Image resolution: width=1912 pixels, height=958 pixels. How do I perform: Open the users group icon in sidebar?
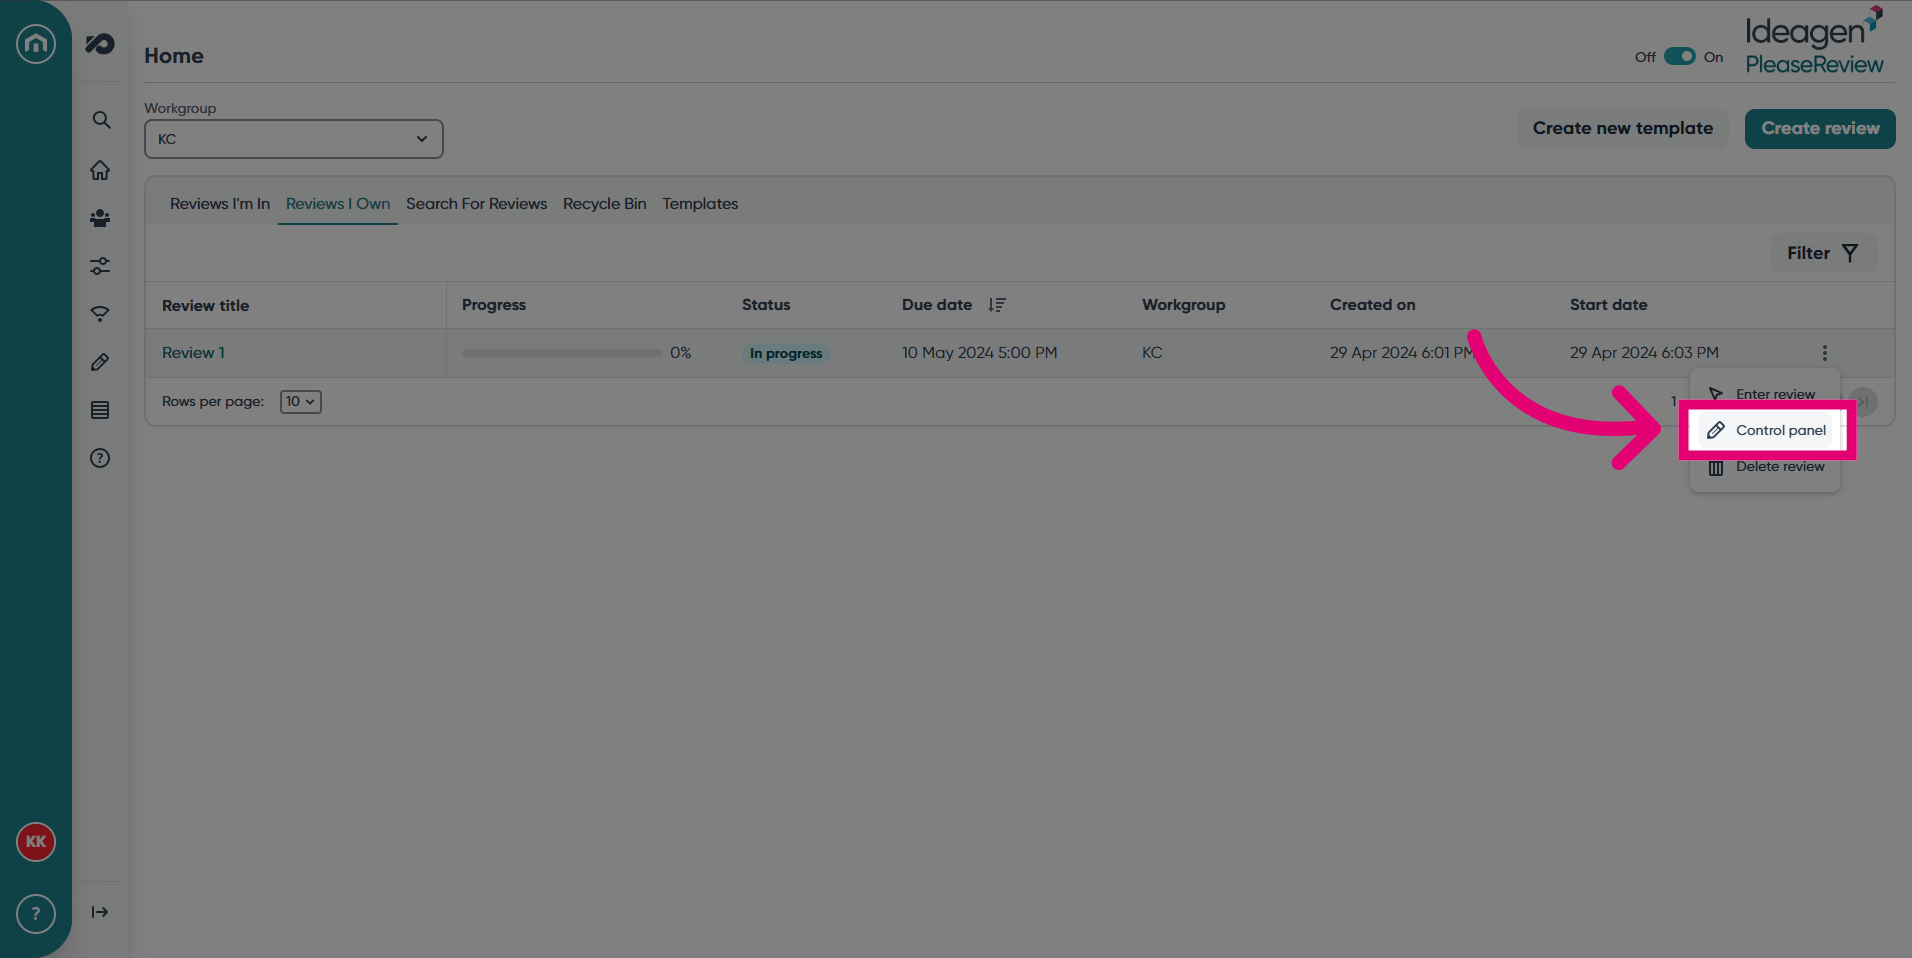(x=100, y=218)
